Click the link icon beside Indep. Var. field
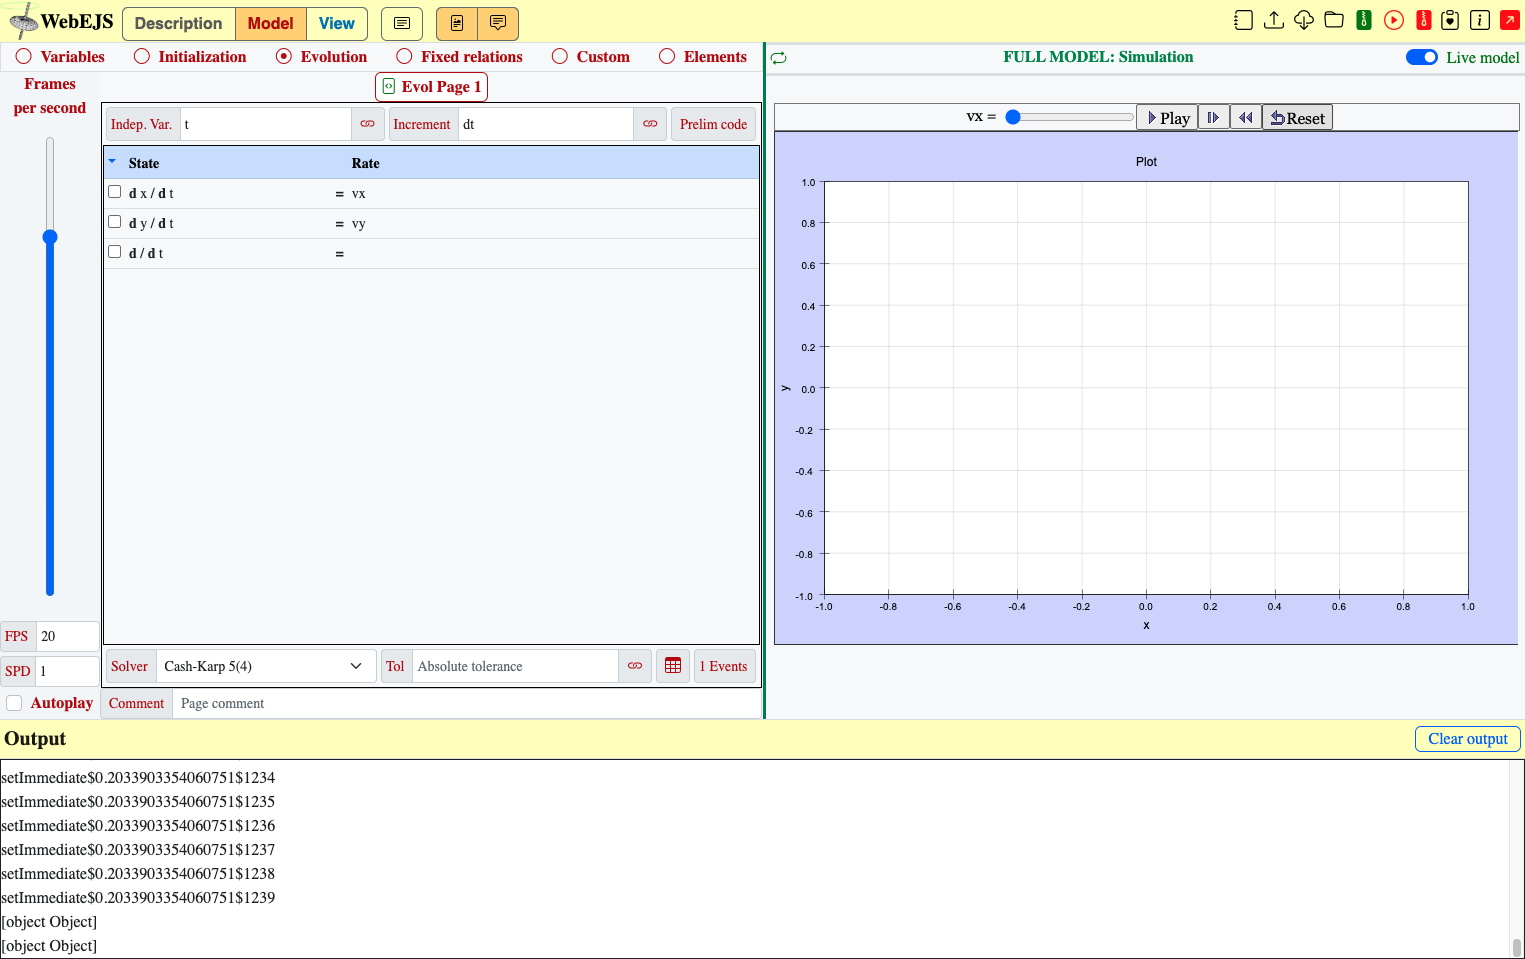This screenshot has height=959, width=1525. click(367, 124)
